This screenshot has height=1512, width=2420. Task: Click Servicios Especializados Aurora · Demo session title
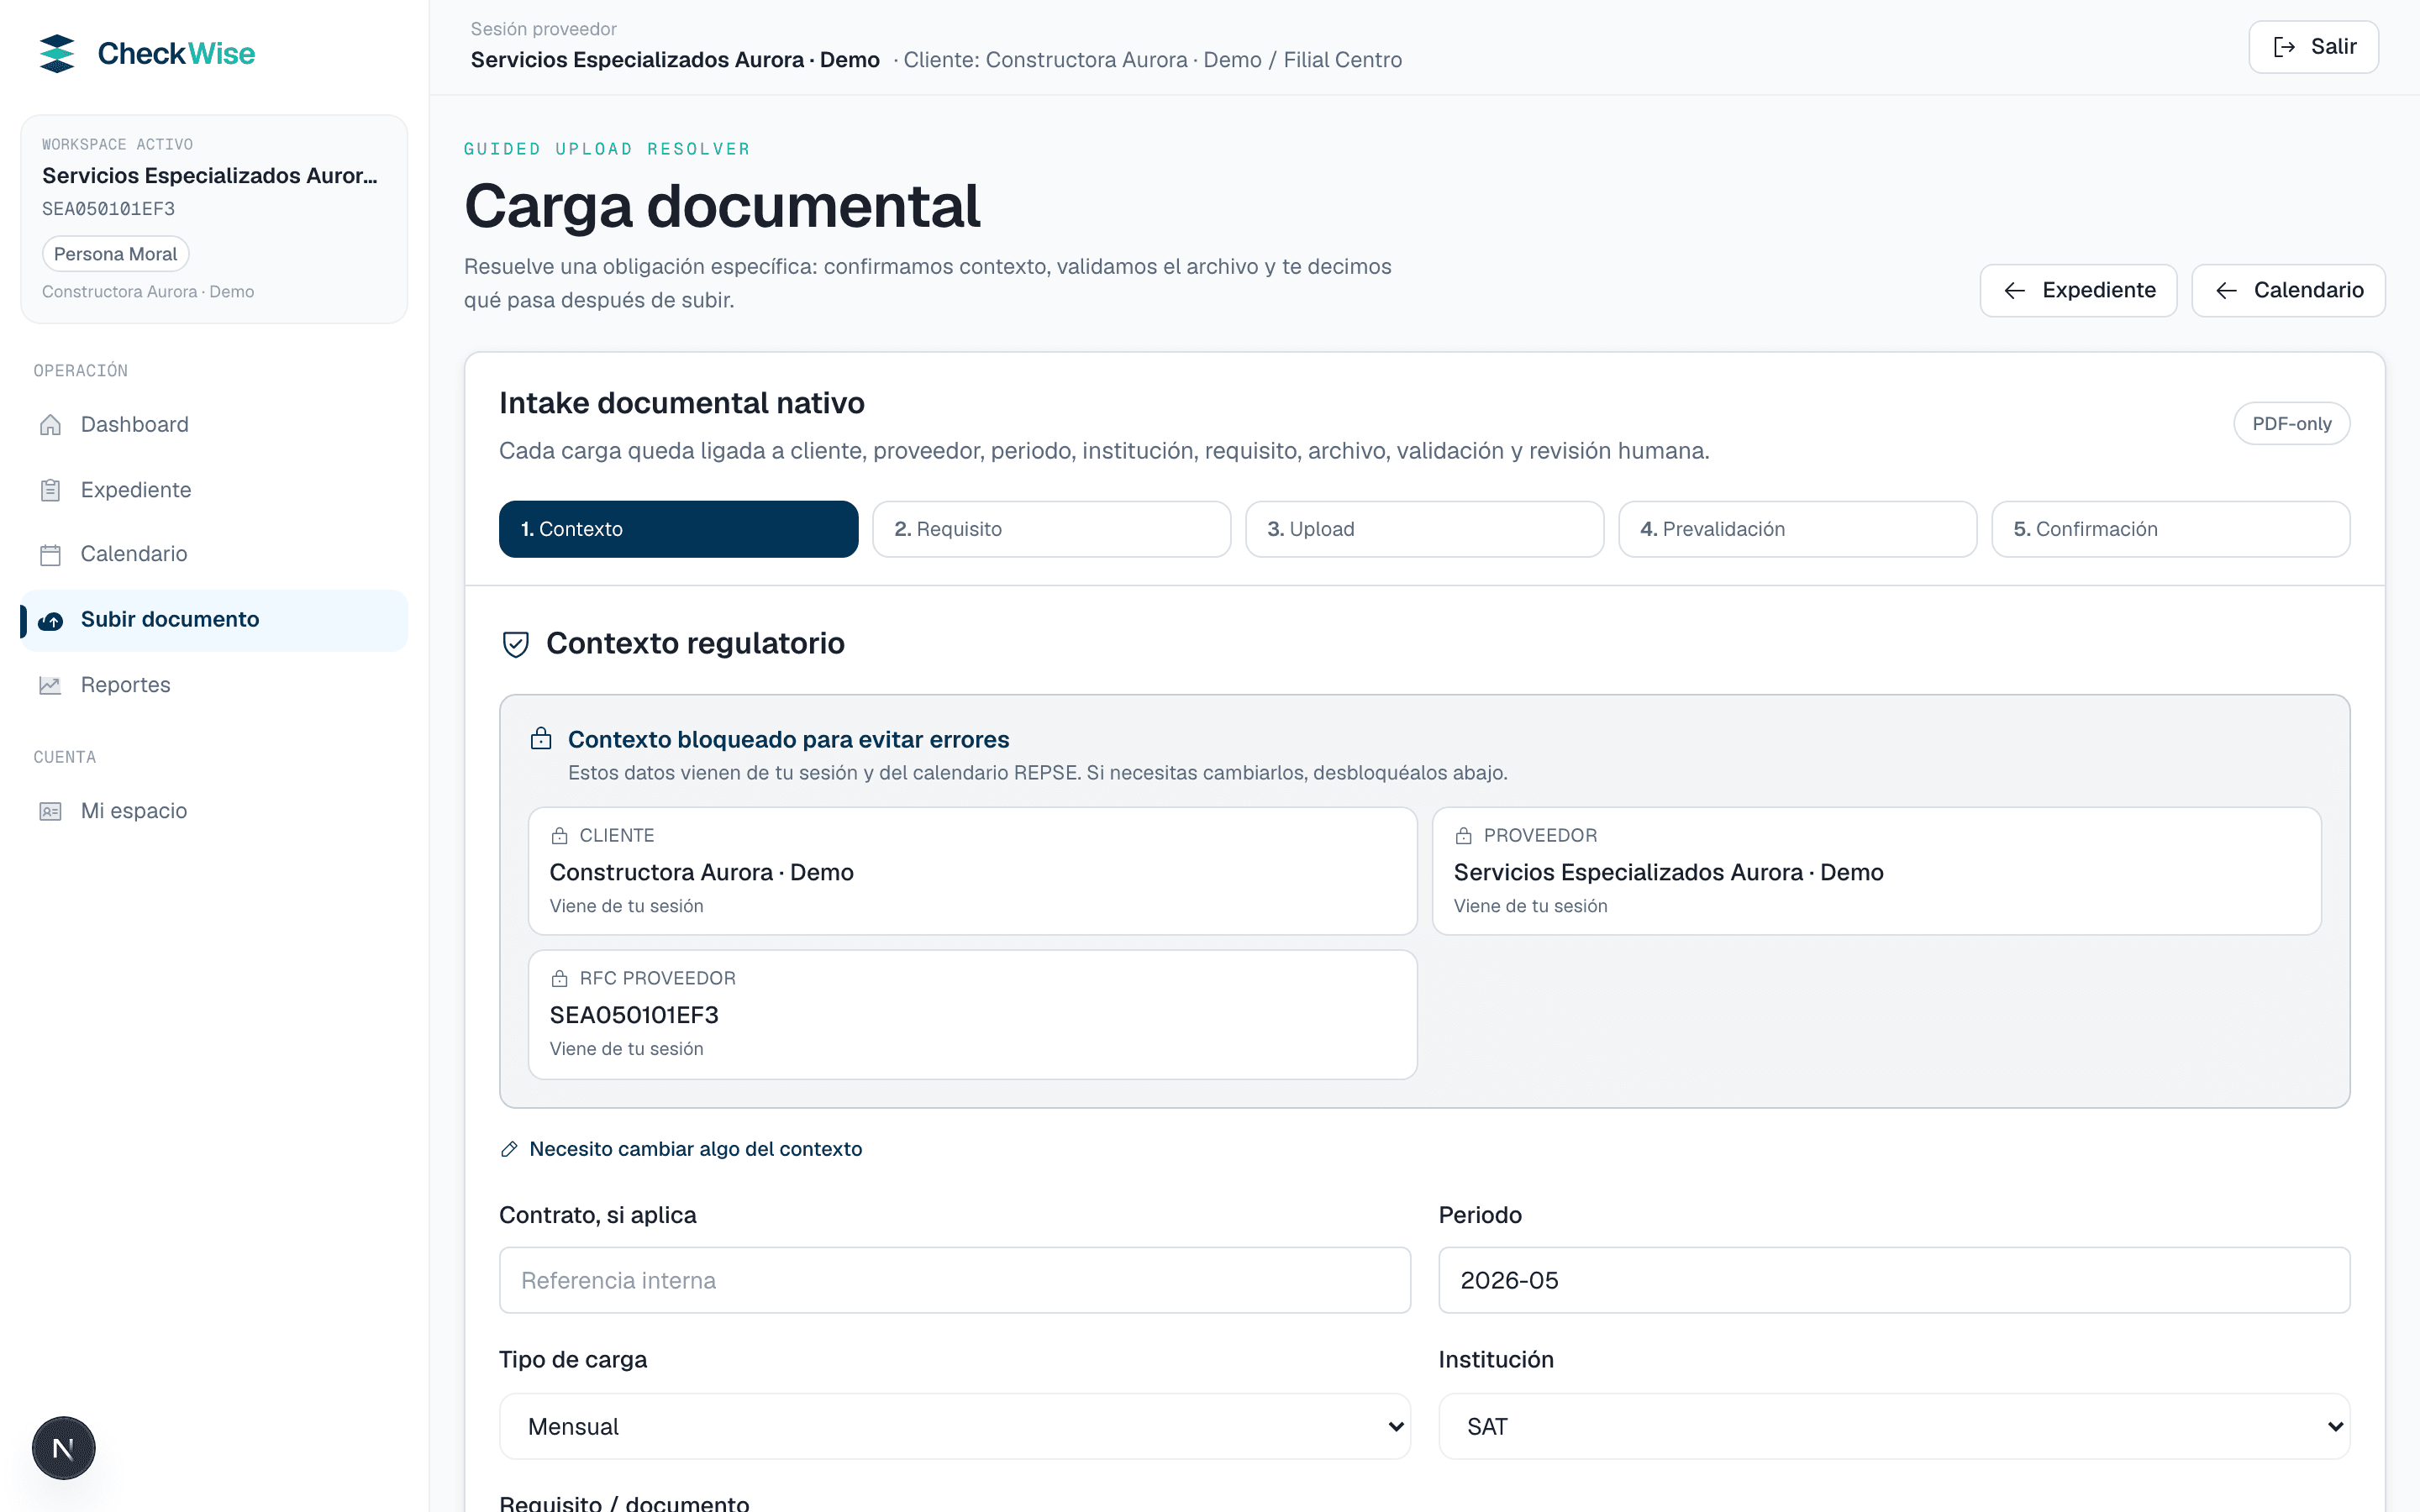tap(675, 60)
